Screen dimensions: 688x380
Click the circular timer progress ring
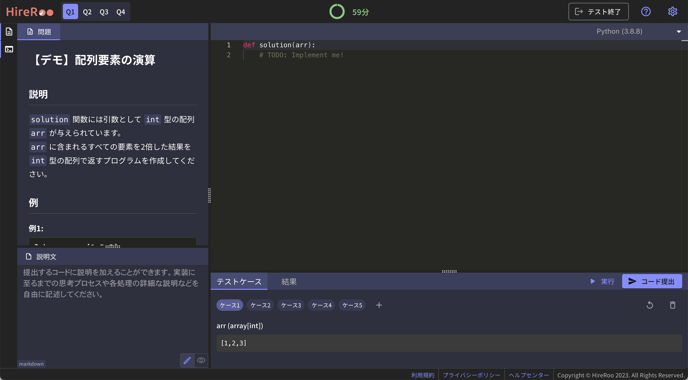337,12
